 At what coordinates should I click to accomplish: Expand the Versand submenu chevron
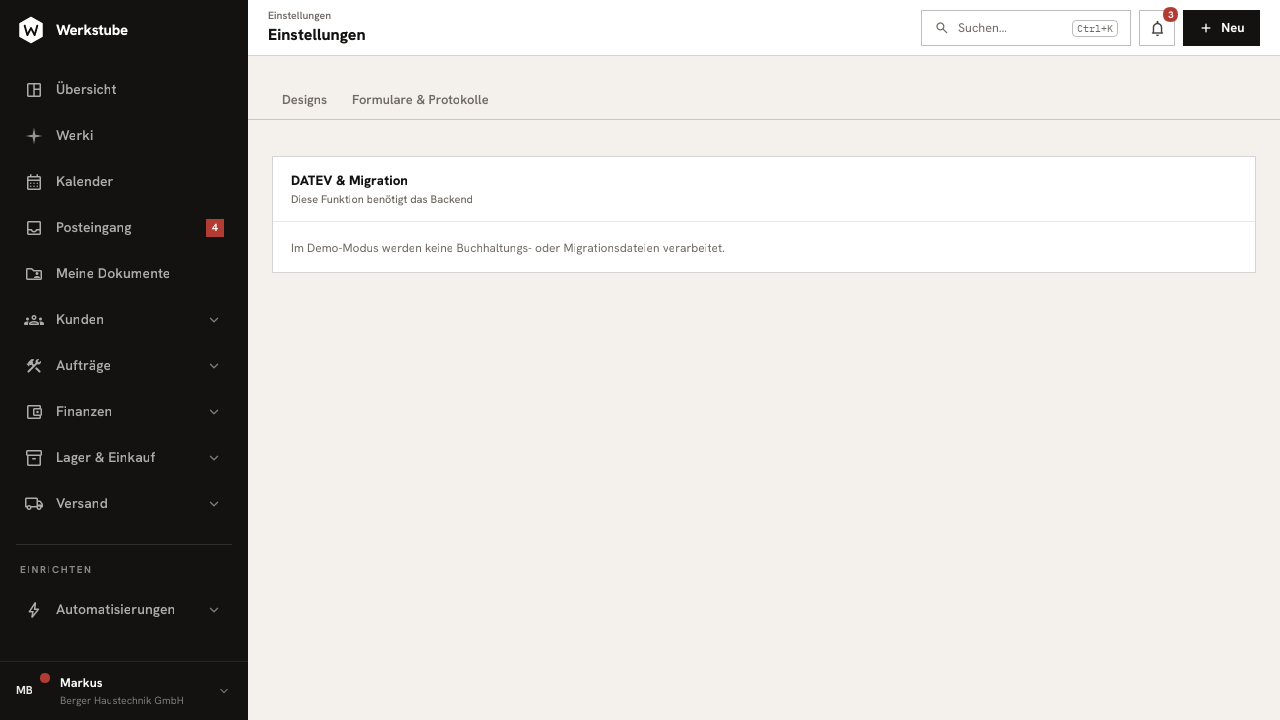click(214, 504)
